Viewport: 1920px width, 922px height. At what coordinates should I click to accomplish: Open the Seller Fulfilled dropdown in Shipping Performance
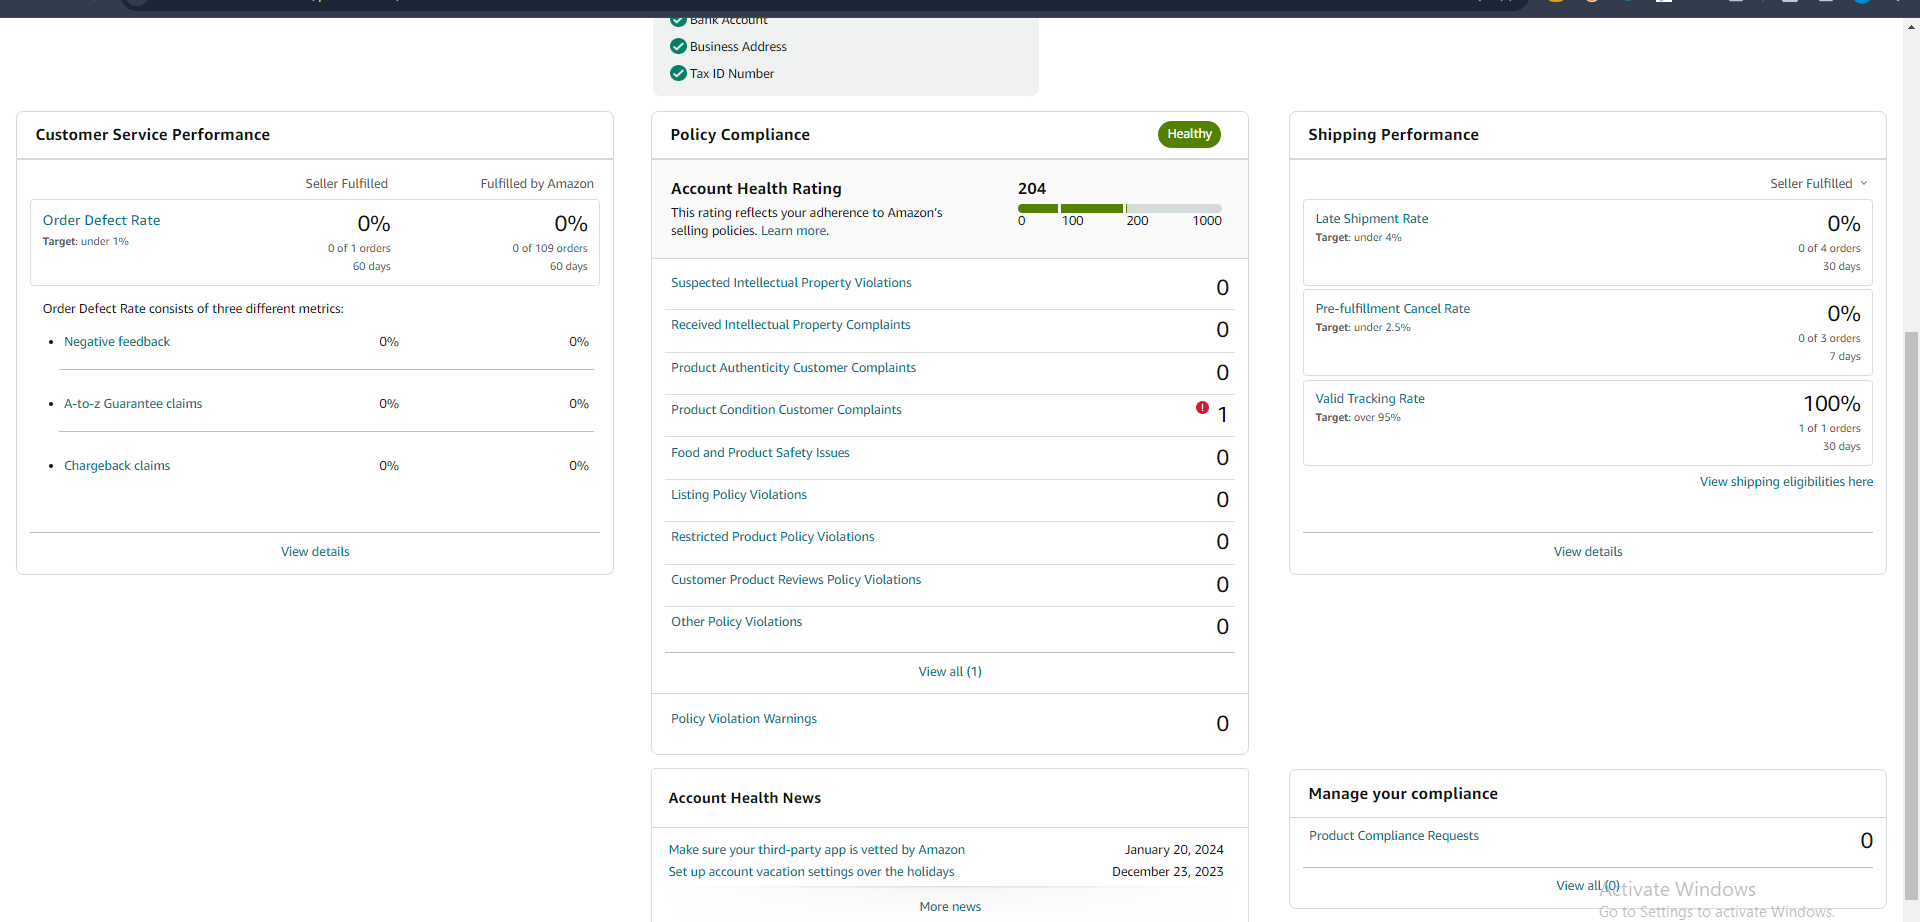(1818, 183)
